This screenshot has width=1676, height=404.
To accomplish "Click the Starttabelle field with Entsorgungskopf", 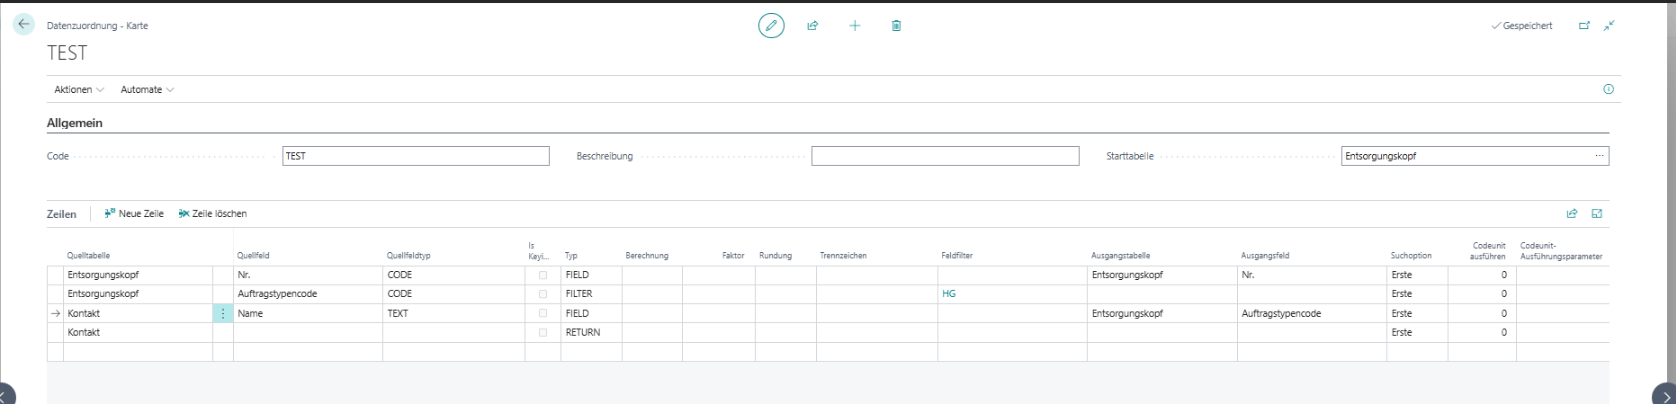I will [1466, 156].
